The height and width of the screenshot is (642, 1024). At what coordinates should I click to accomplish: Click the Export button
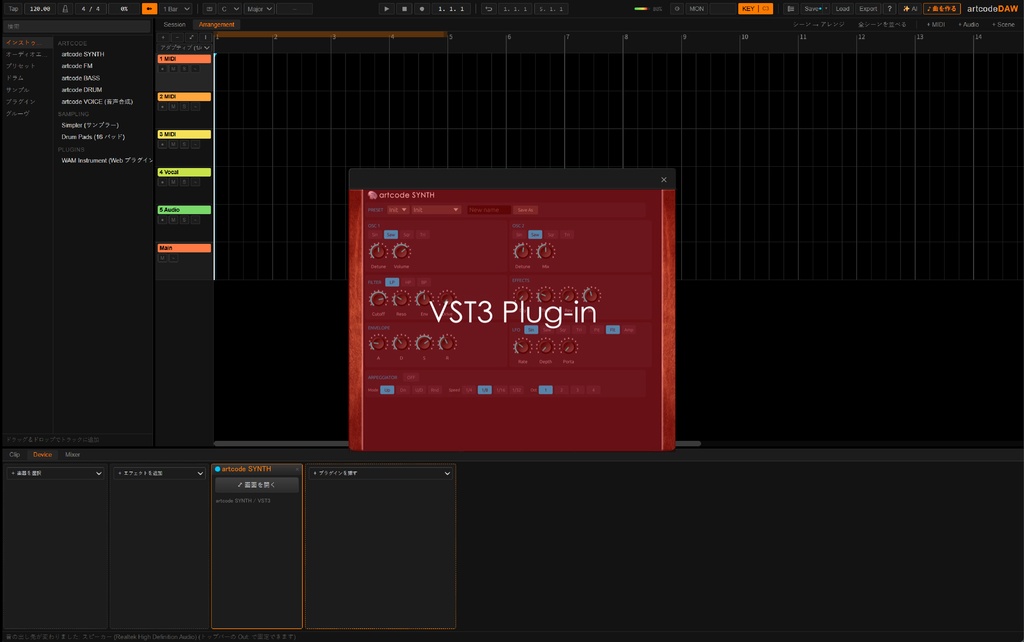click(868, 8)
